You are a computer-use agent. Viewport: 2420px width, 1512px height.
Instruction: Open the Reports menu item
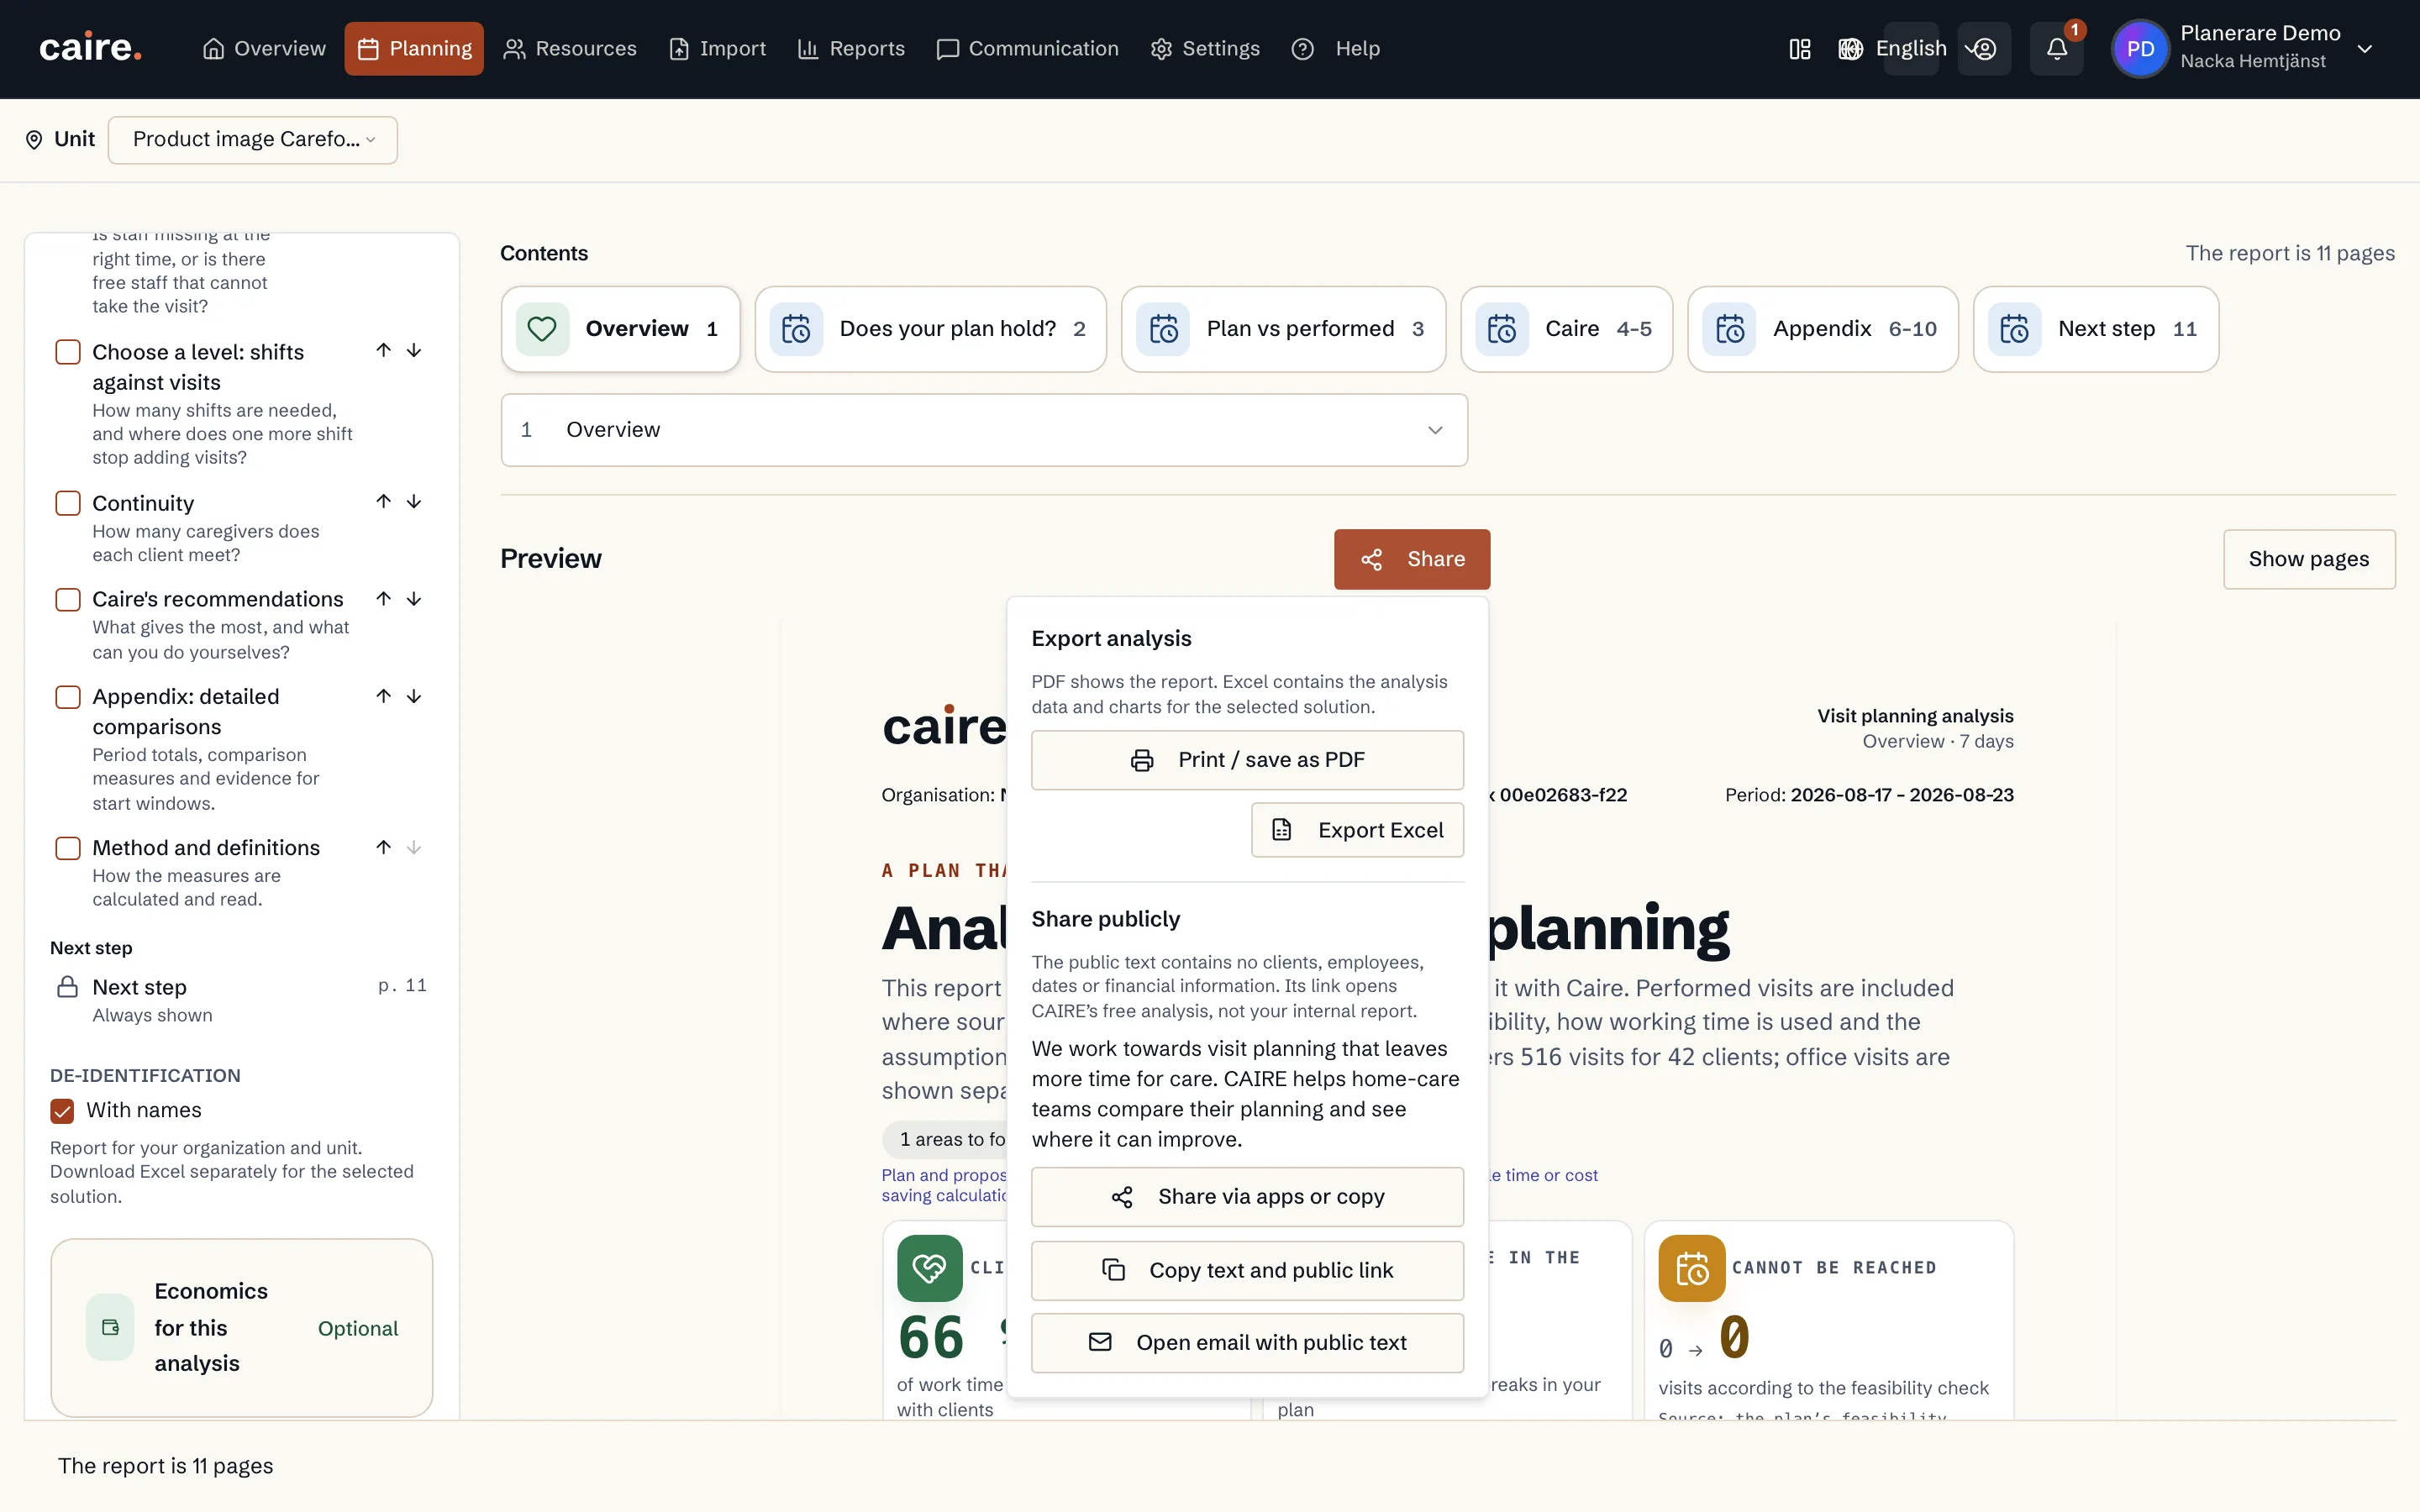point(851,49)
